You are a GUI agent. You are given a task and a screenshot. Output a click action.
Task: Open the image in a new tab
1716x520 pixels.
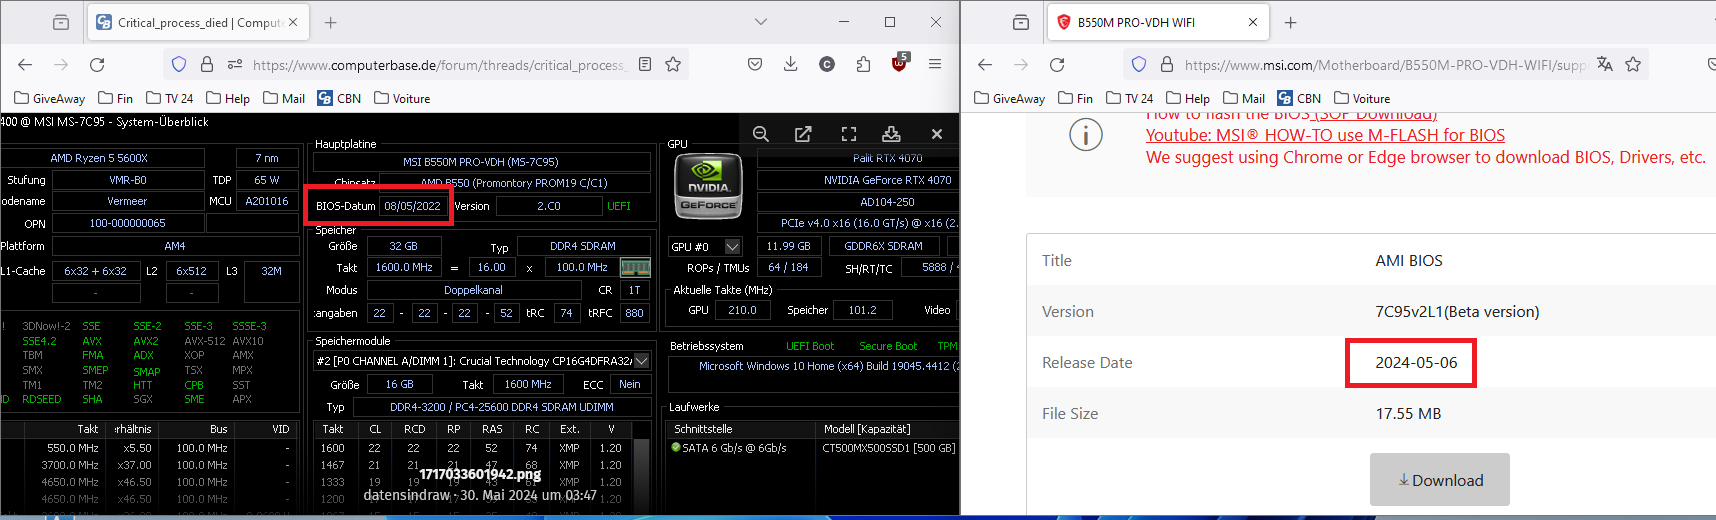[803, 134]
